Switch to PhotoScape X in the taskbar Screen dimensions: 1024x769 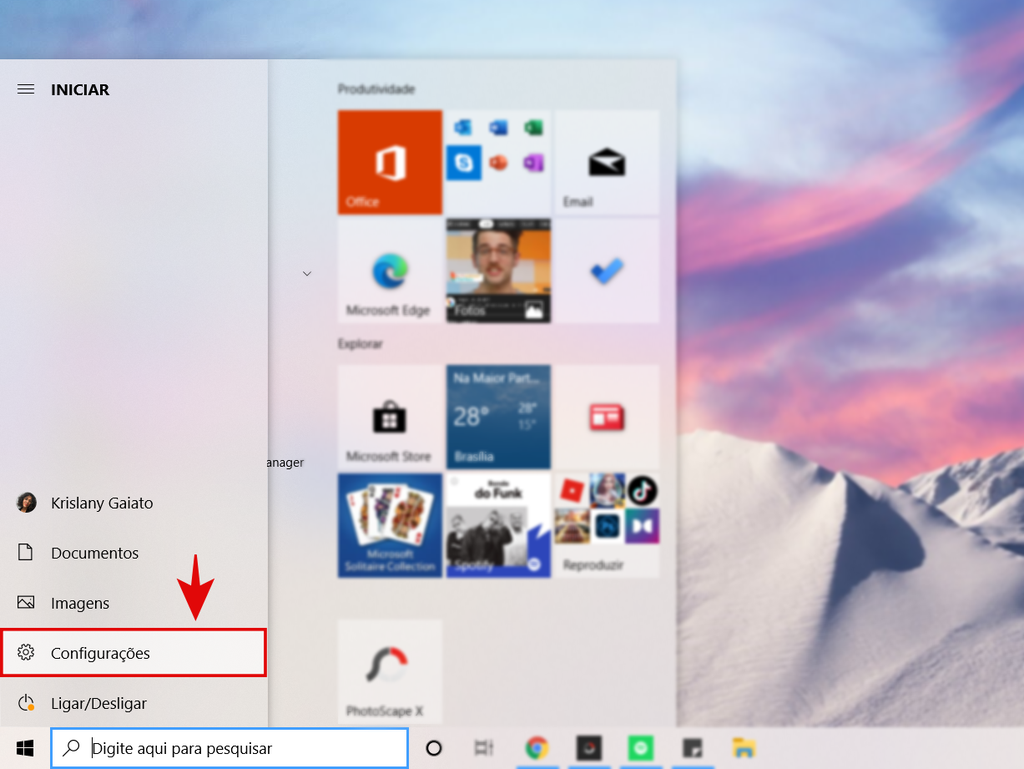pos(588,748)
